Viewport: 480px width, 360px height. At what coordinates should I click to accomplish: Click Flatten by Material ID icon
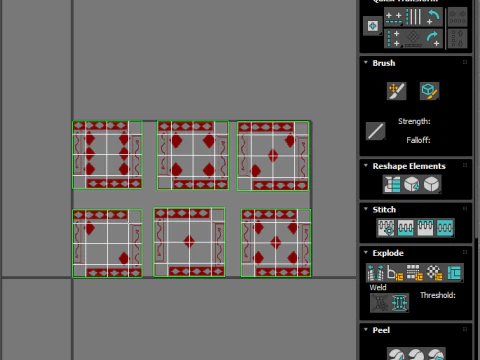click(x=435, y=273)
